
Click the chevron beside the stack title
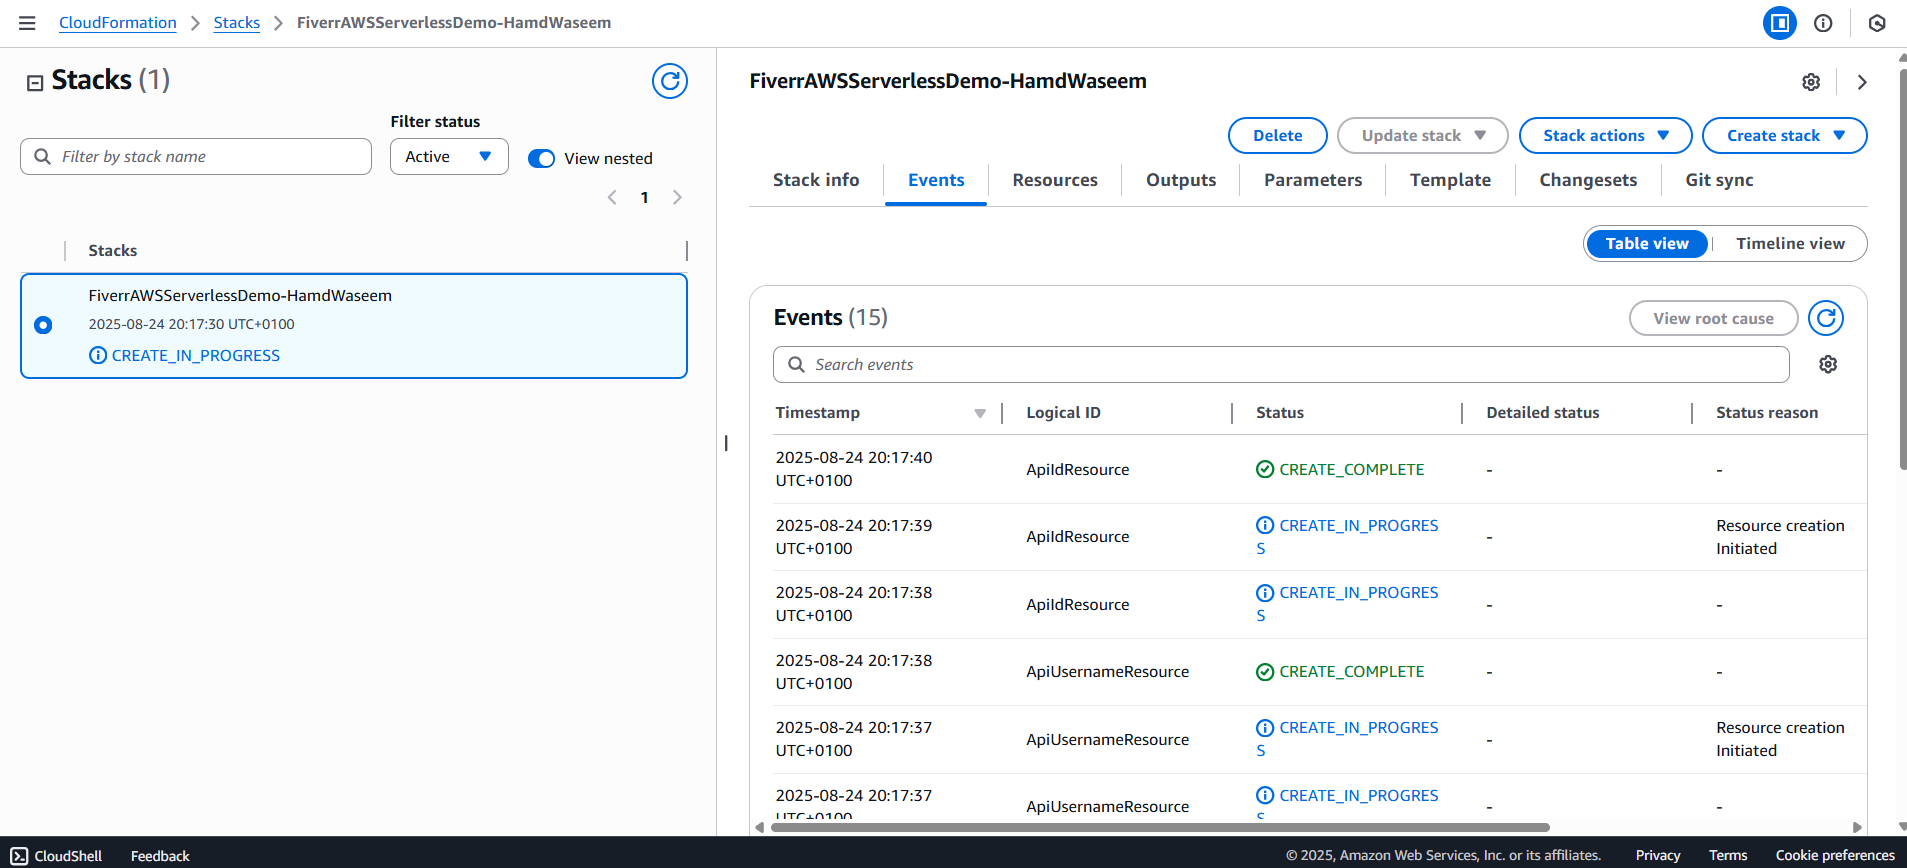click(1862, 82)
